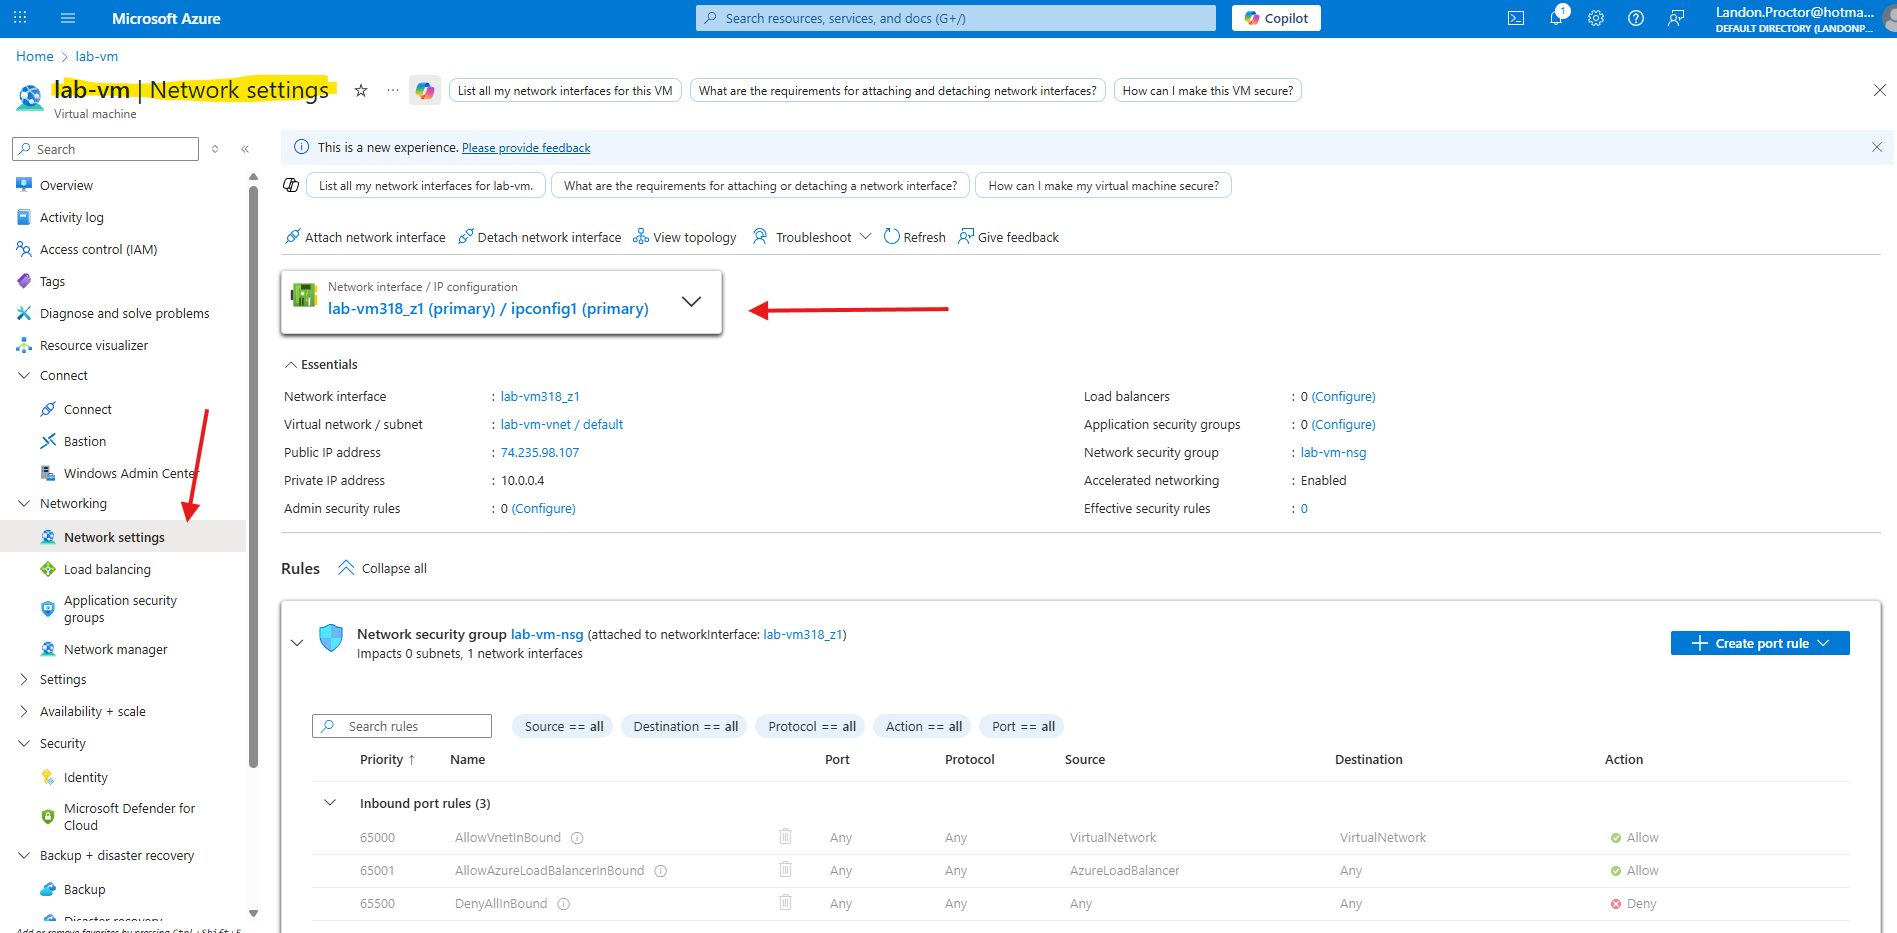Open the Troubleshoot dropdown

pos(812,237)
